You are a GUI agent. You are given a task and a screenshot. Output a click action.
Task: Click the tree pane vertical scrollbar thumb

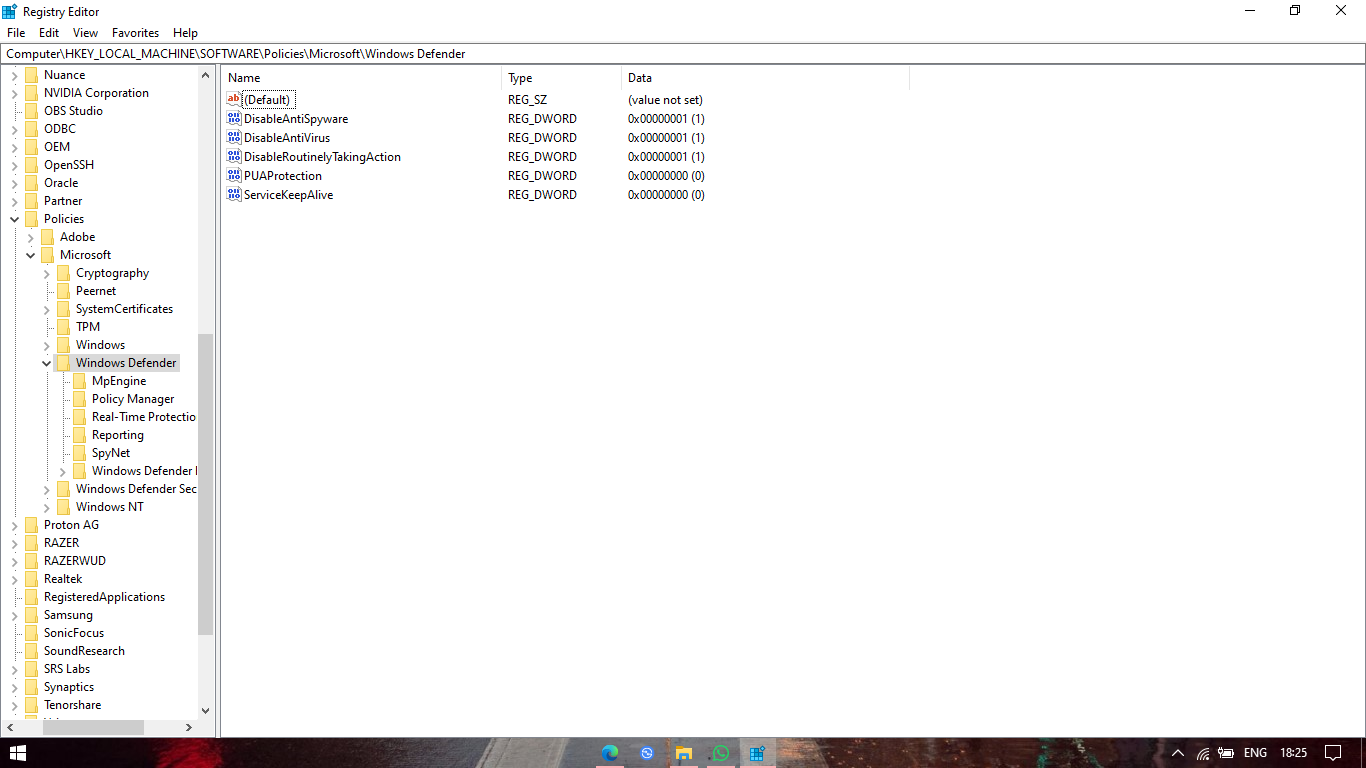click(206, 484)
